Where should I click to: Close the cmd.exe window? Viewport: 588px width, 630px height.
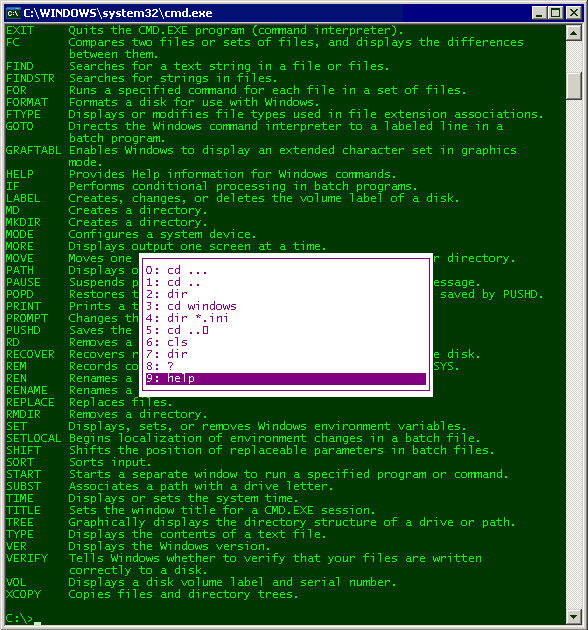click(x=574, y=13)
